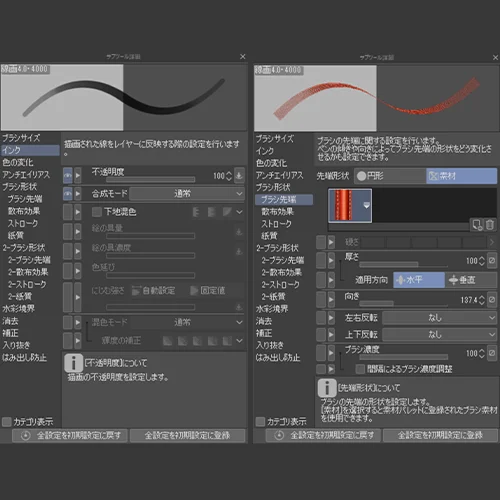
Task: Enable the 下地混色 checkbox
Action: (x=97, y=212)
